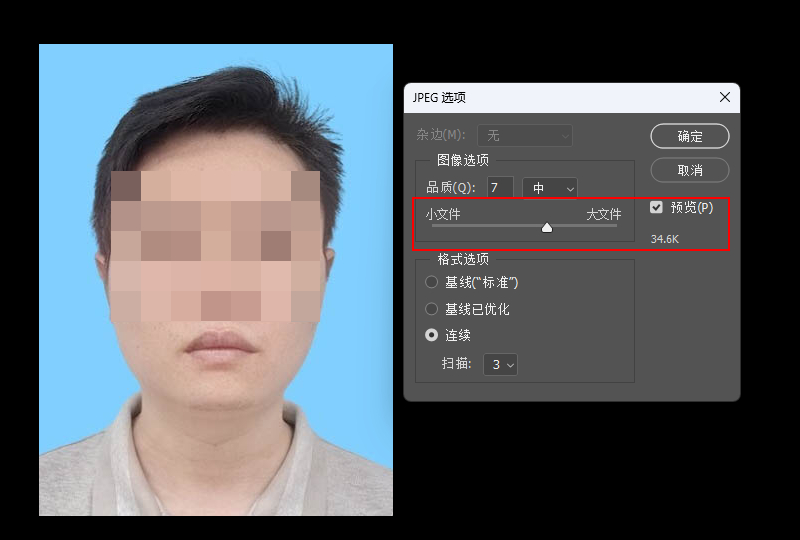Click the 格式选项 group heading
Image resolution: width=800 pixels, height=540 pixels.
463,259
